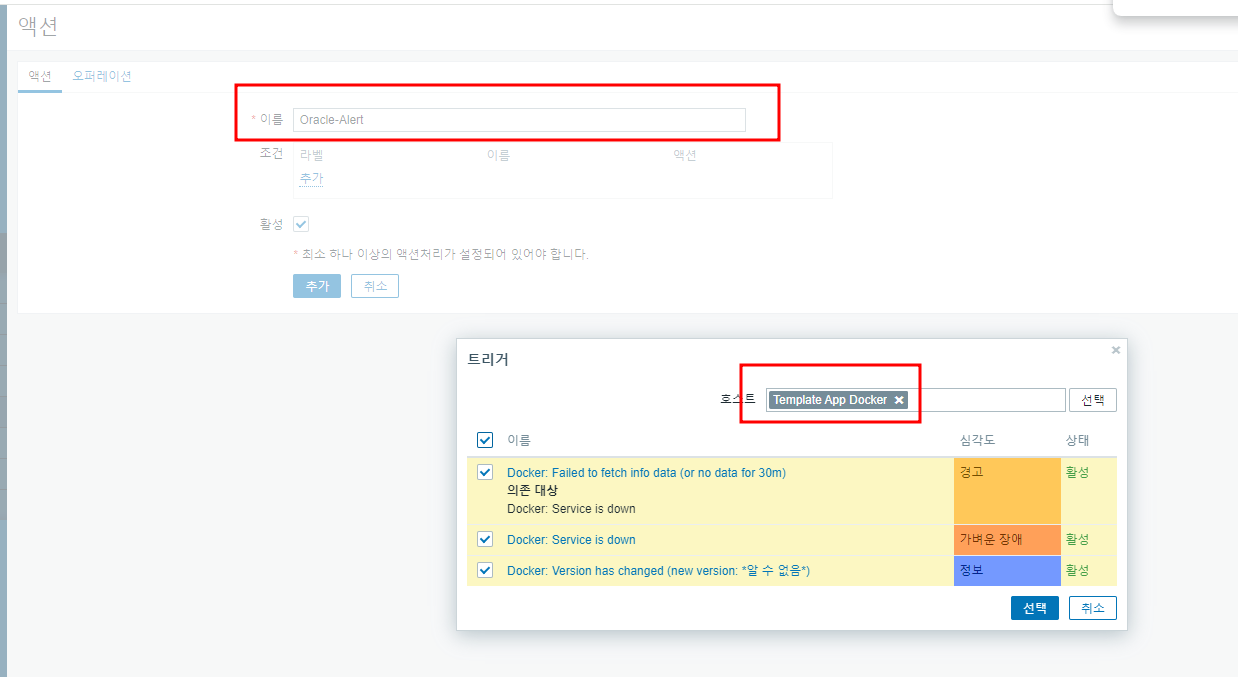
Task: Open Docker: Failed to fetch info data trigger link
Action: point(646,473)
